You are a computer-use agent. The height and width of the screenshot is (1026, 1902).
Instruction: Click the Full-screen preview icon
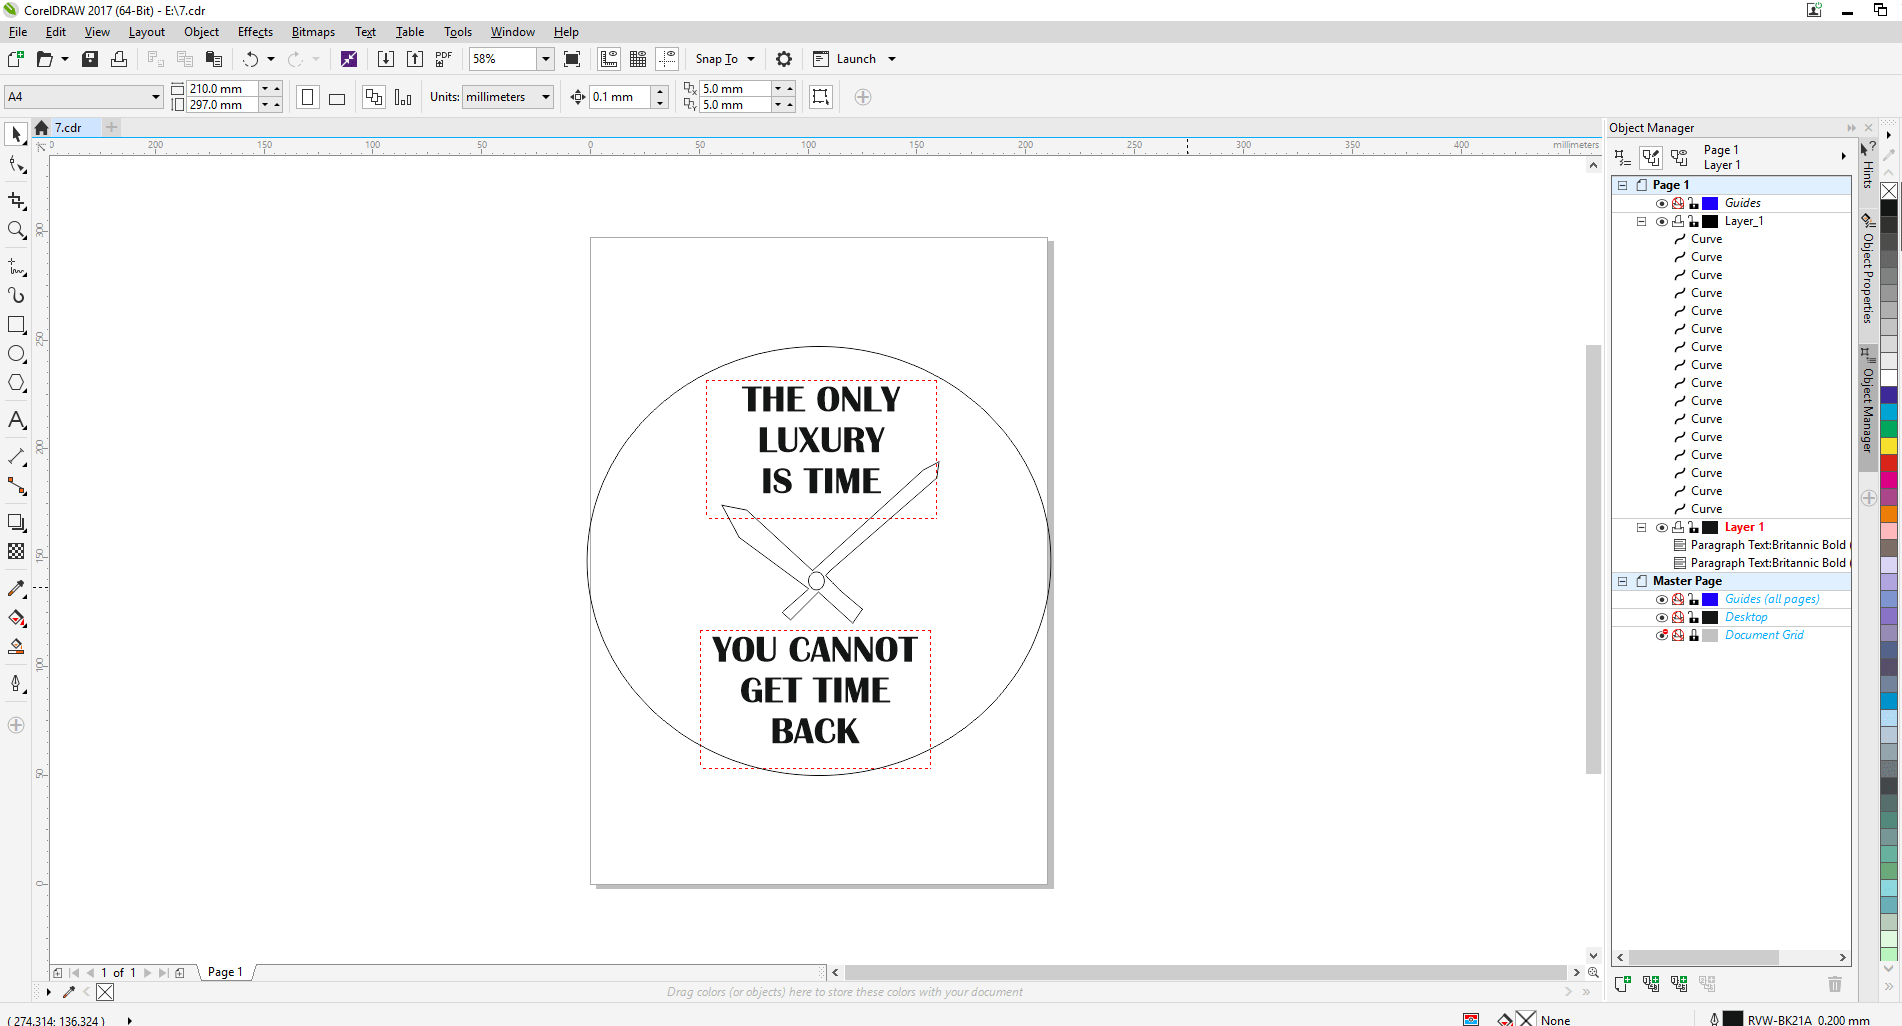coord(572,59)
